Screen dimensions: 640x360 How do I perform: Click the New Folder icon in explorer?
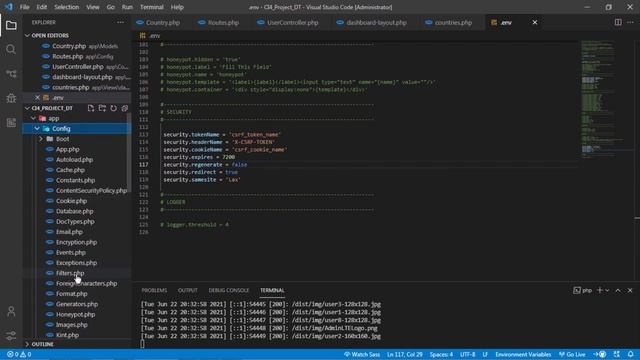point(102,108)
